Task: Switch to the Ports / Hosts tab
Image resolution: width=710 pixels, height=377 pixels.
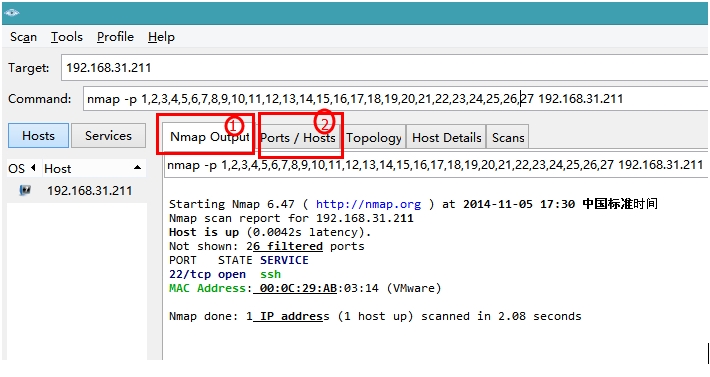Action: tap(298, 138)
